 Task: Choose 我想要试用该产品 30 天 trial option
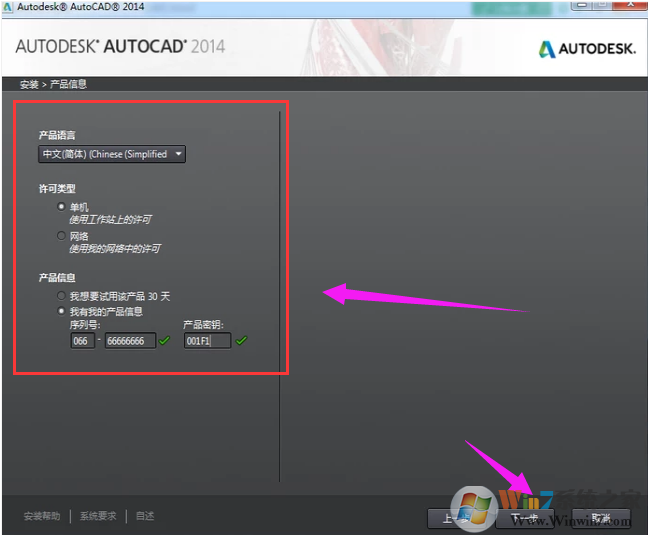tap(62, 296)
